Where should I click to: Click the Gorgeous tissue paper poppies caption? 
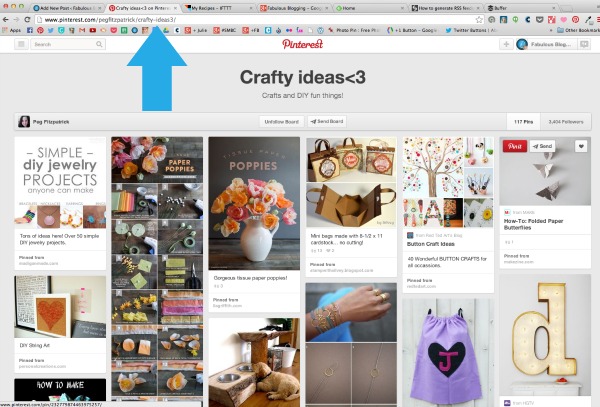[250, 278]
